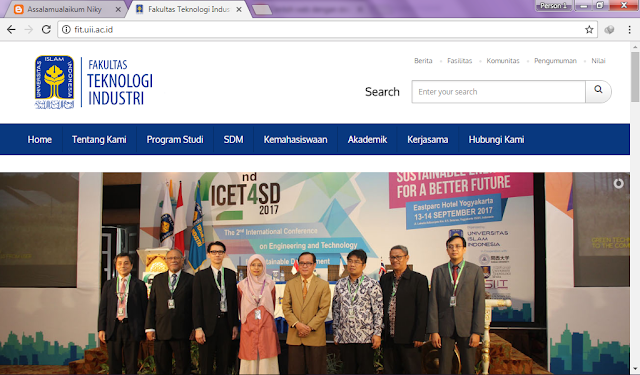Viewport: 640px width, 375px height.
Task: Follow the Pengumuman link
Action: coord(556,61)
